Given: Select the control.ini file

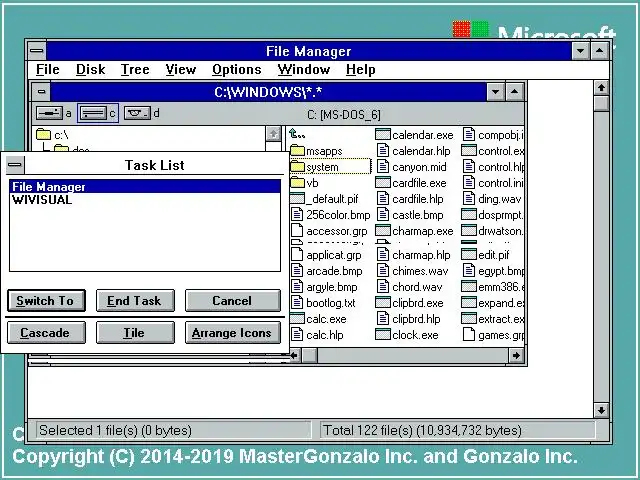Looking at the screenshot, I should pyautogui.click(x=493, y=183).
